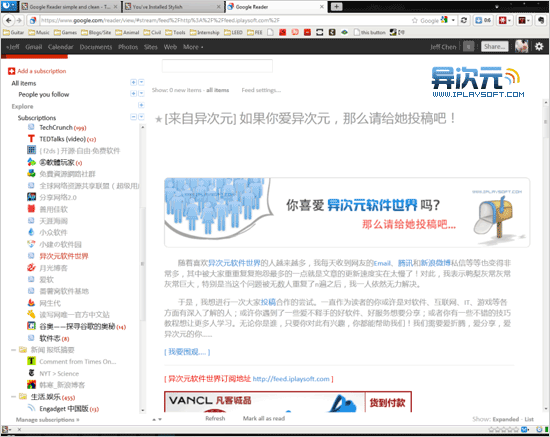Open Gmail from the Google bar
550x437 pixels.
(x=34, y=47)
